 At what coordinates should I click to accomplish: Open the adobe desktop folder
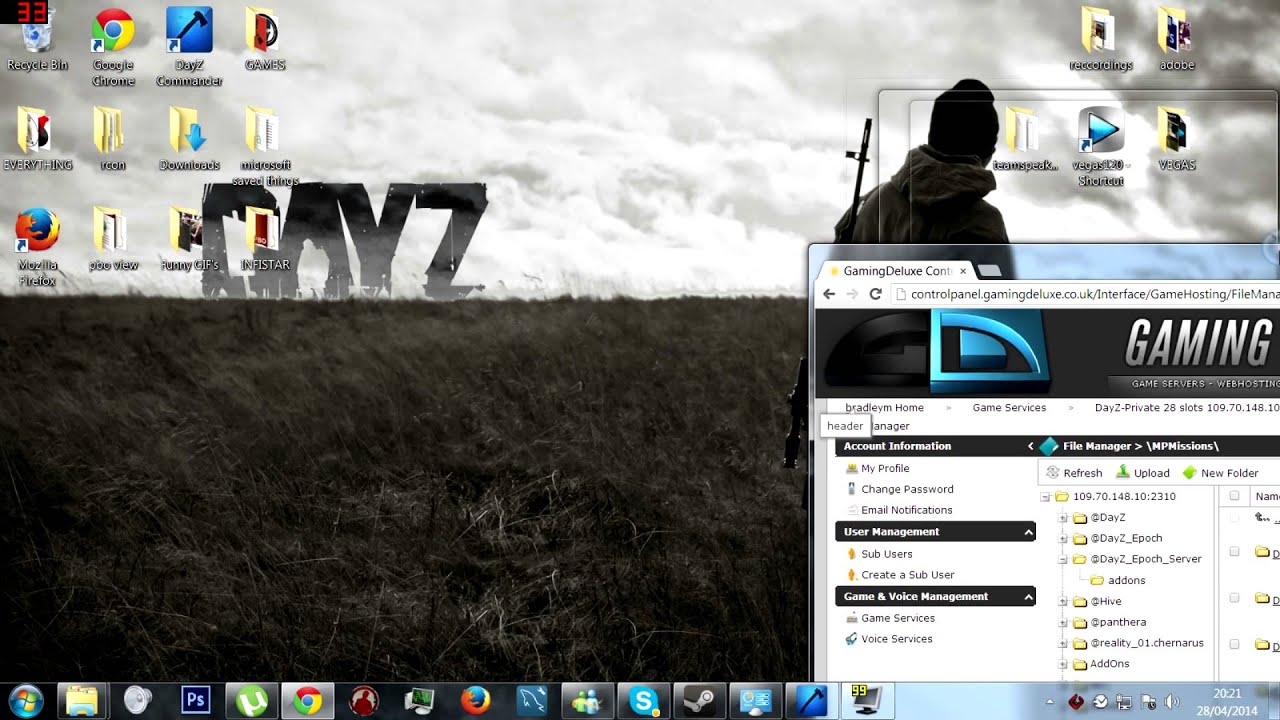[1177, 40]
